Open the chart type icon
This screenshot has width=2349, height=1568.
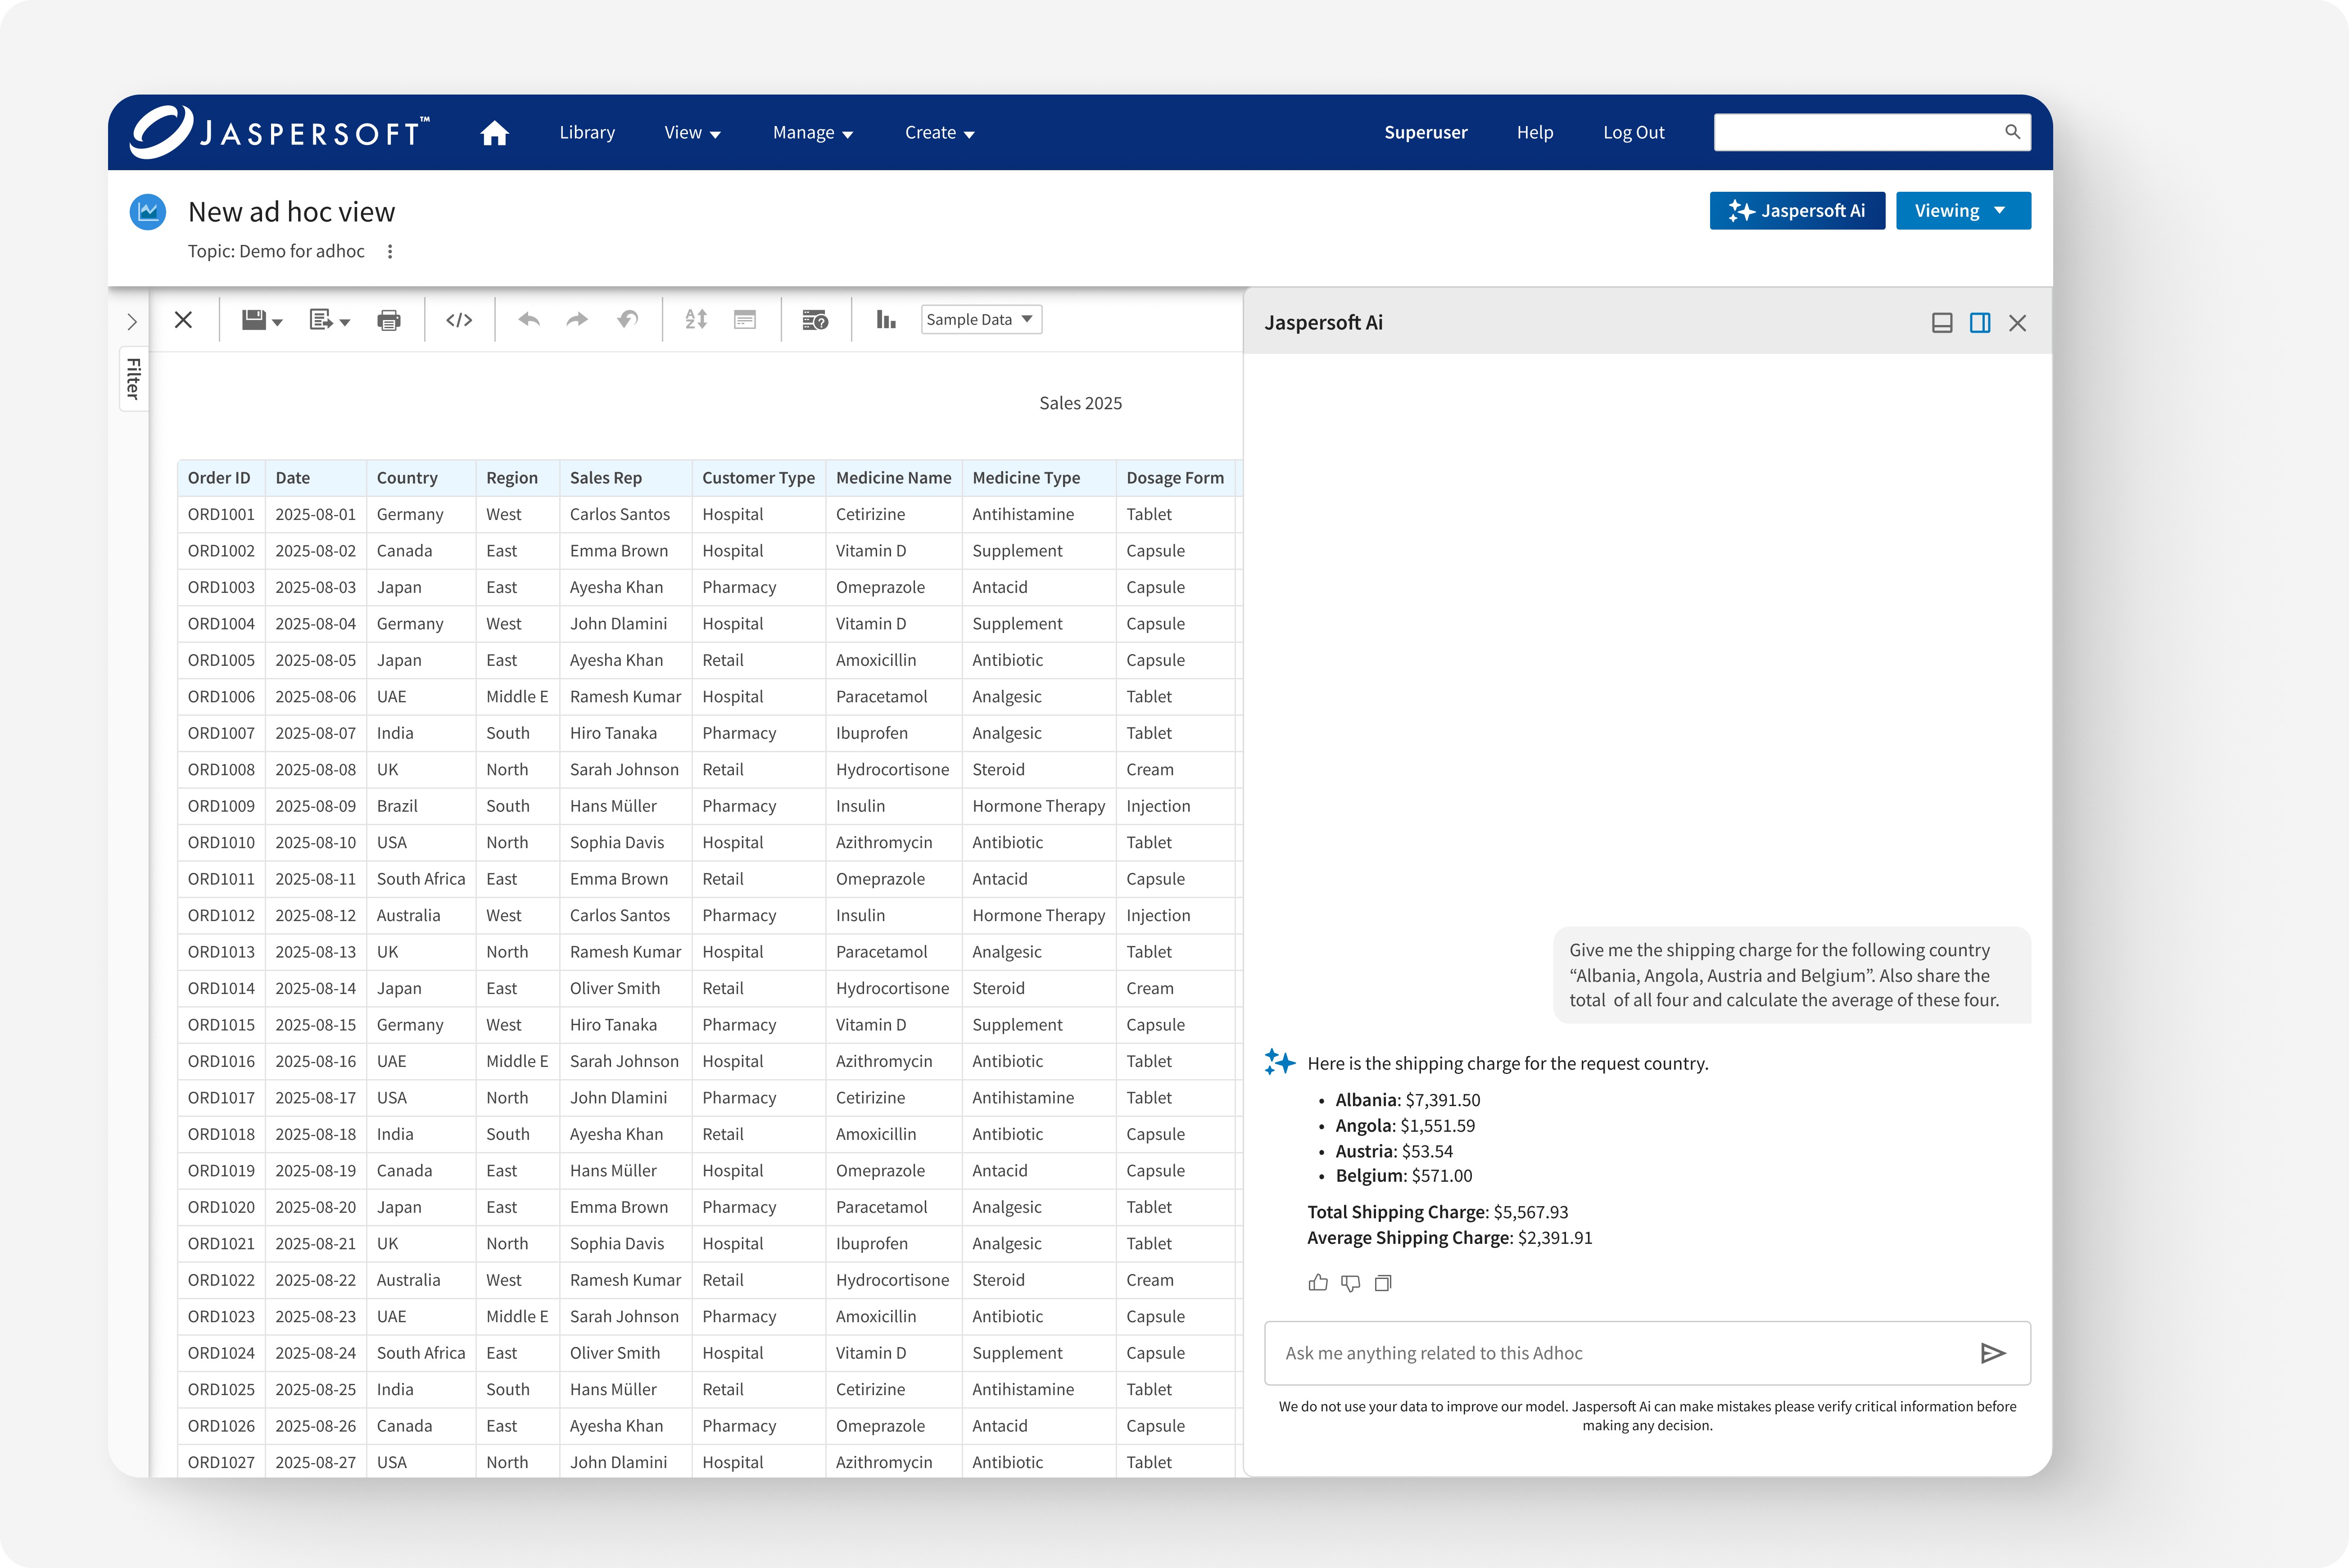point(885,320)
